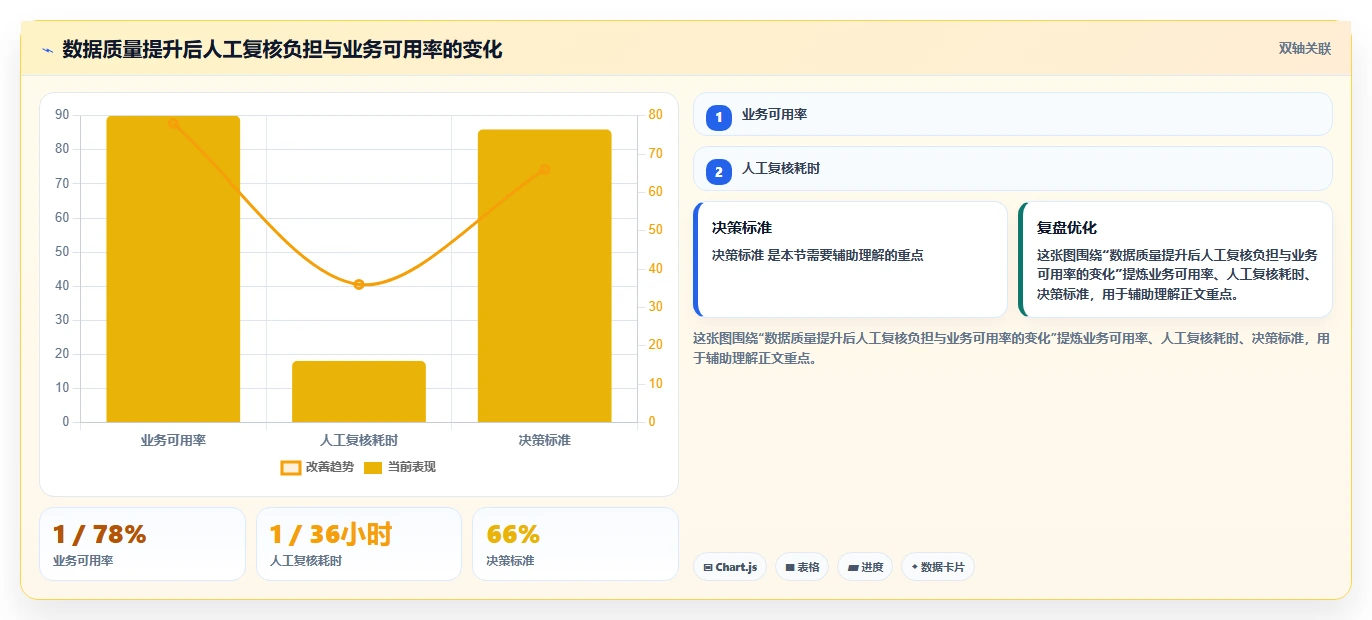Screen dimensions: 1372x620
Task: Click the number 2 badge
Action: (718, 171)
